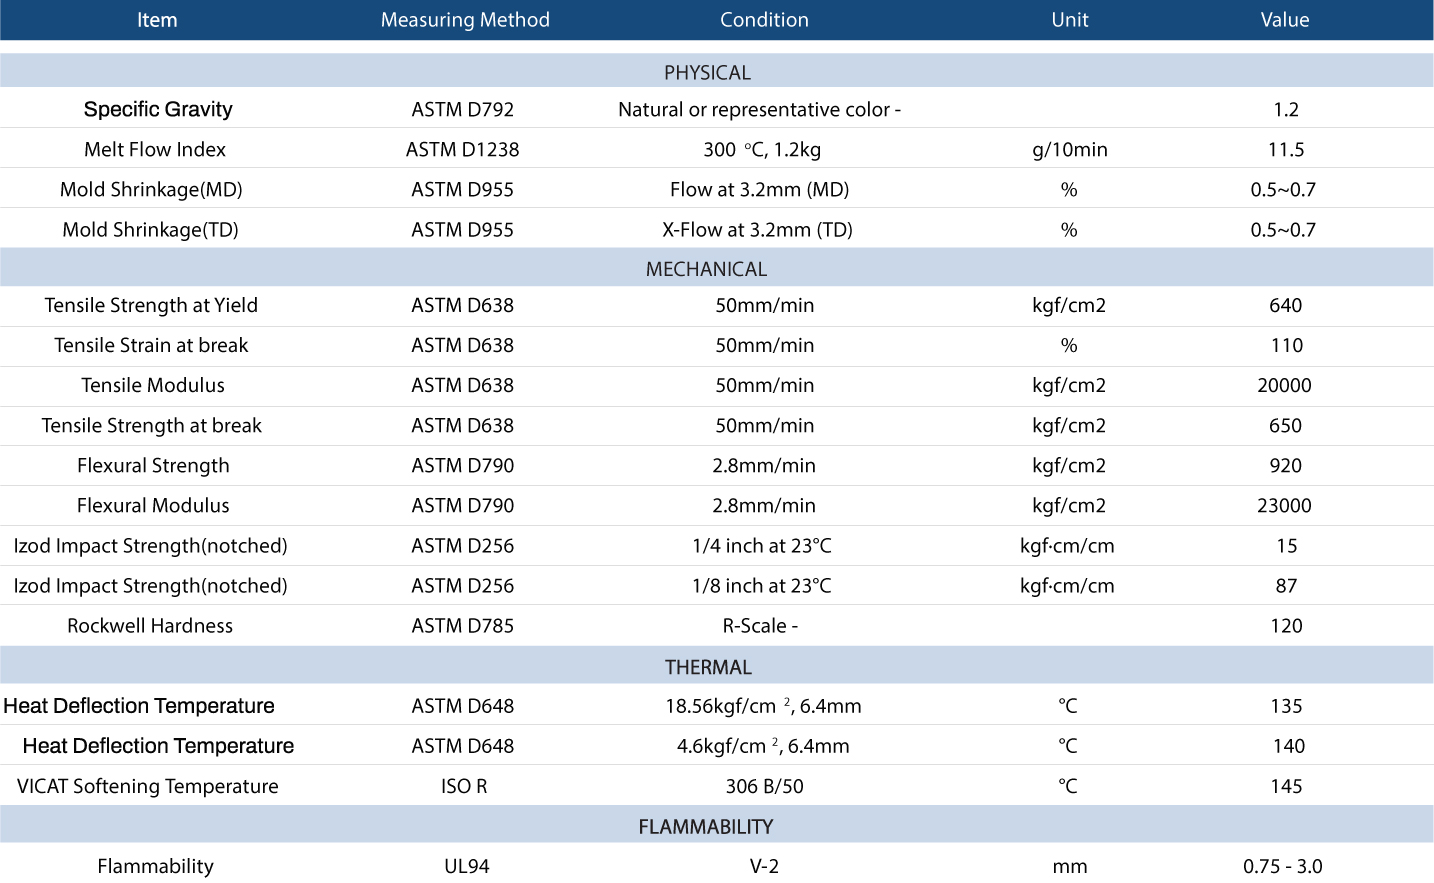
Task: Select the Melt Flow Index row label
Action: click(155, 149)
